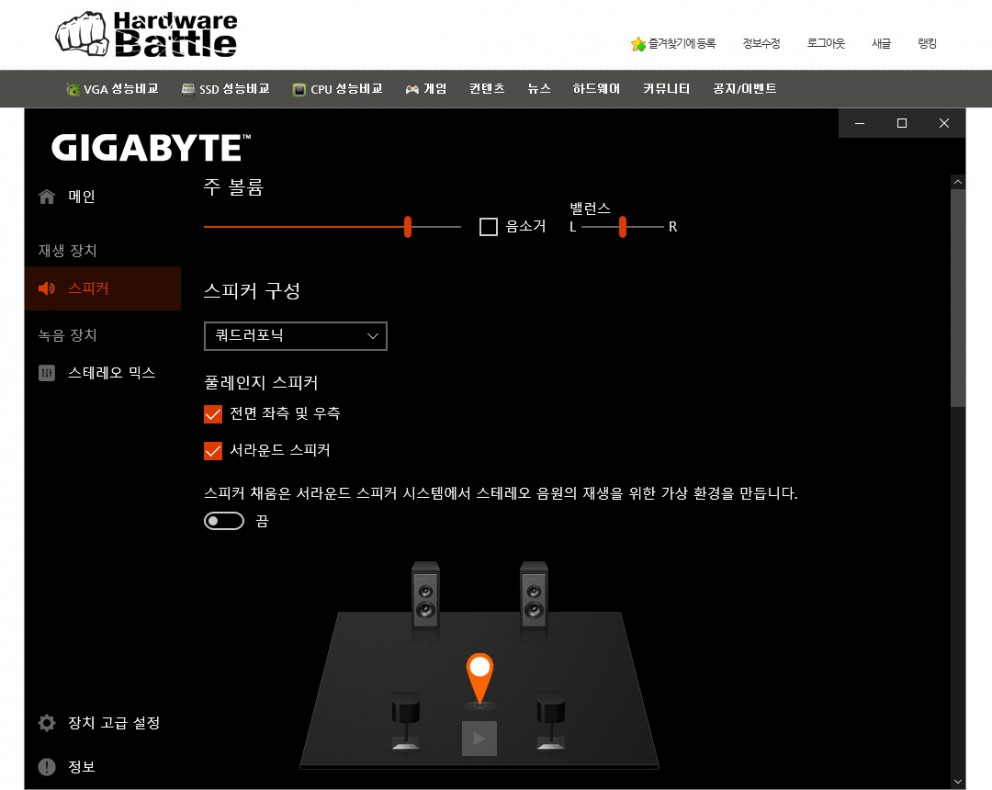Uncheck 전면 좌측 및 우측 full-range option
992x790 pixels.
pos(213,414)
